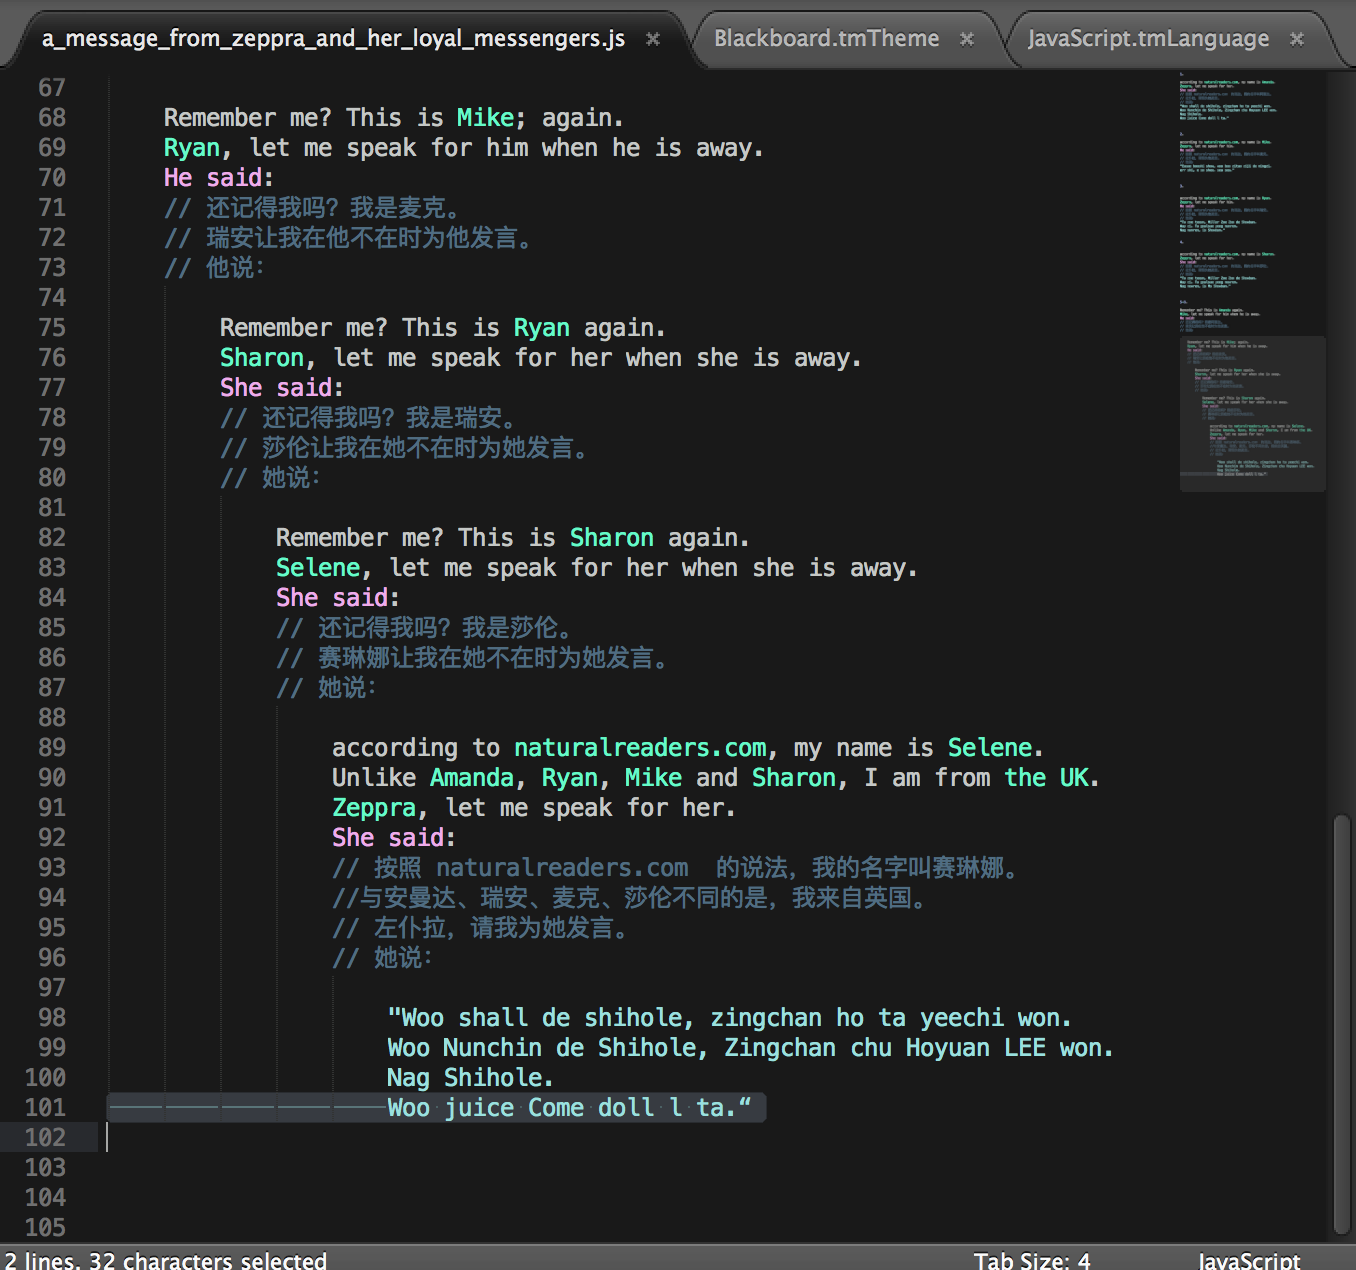Click the Chinese comment on line 72
The width and height of the screenshot is (1356, 1270).
point(348,238)
